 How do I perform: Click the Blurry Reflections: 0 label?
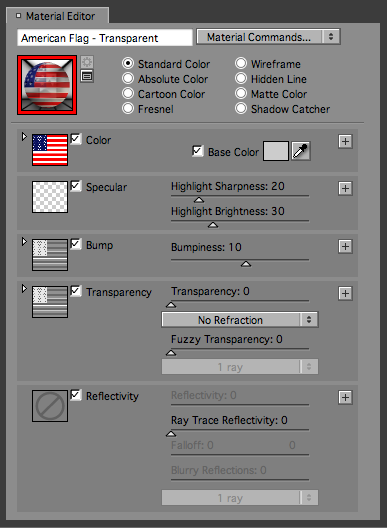click(219, 470)
